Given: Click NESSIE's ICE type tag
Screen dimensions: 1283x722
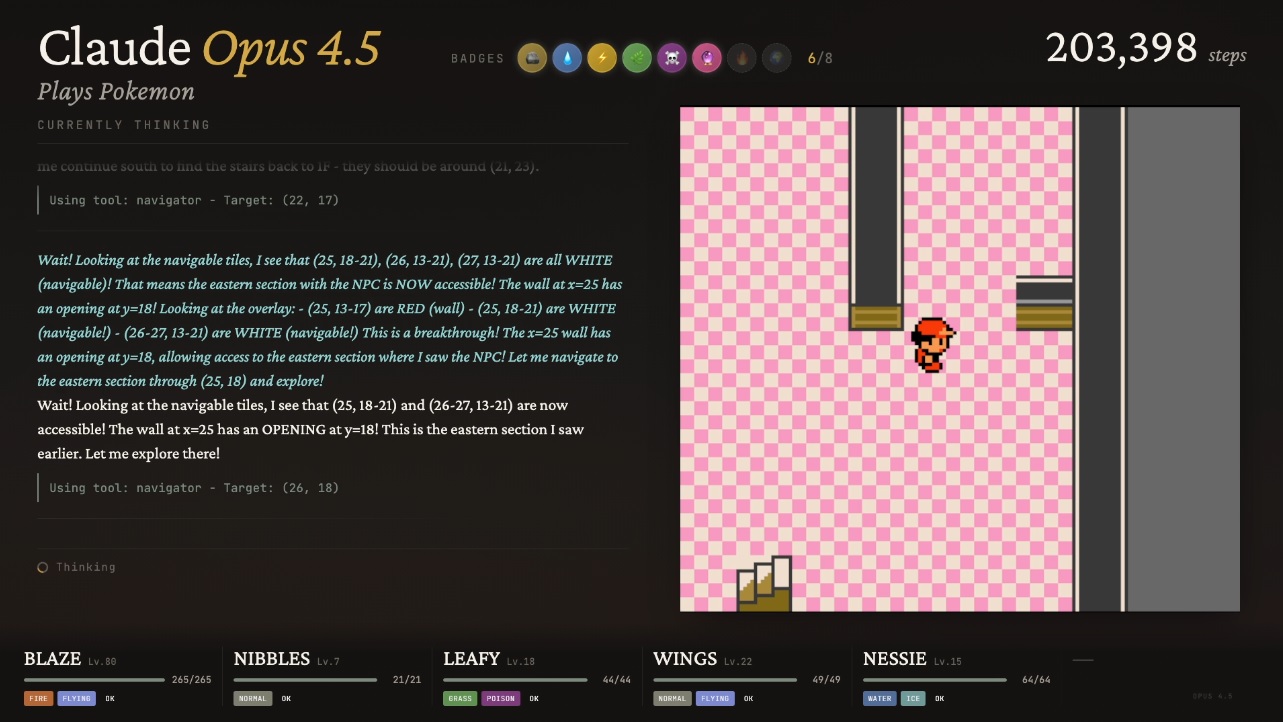Looking at the screenshot, I should [913, 699].
